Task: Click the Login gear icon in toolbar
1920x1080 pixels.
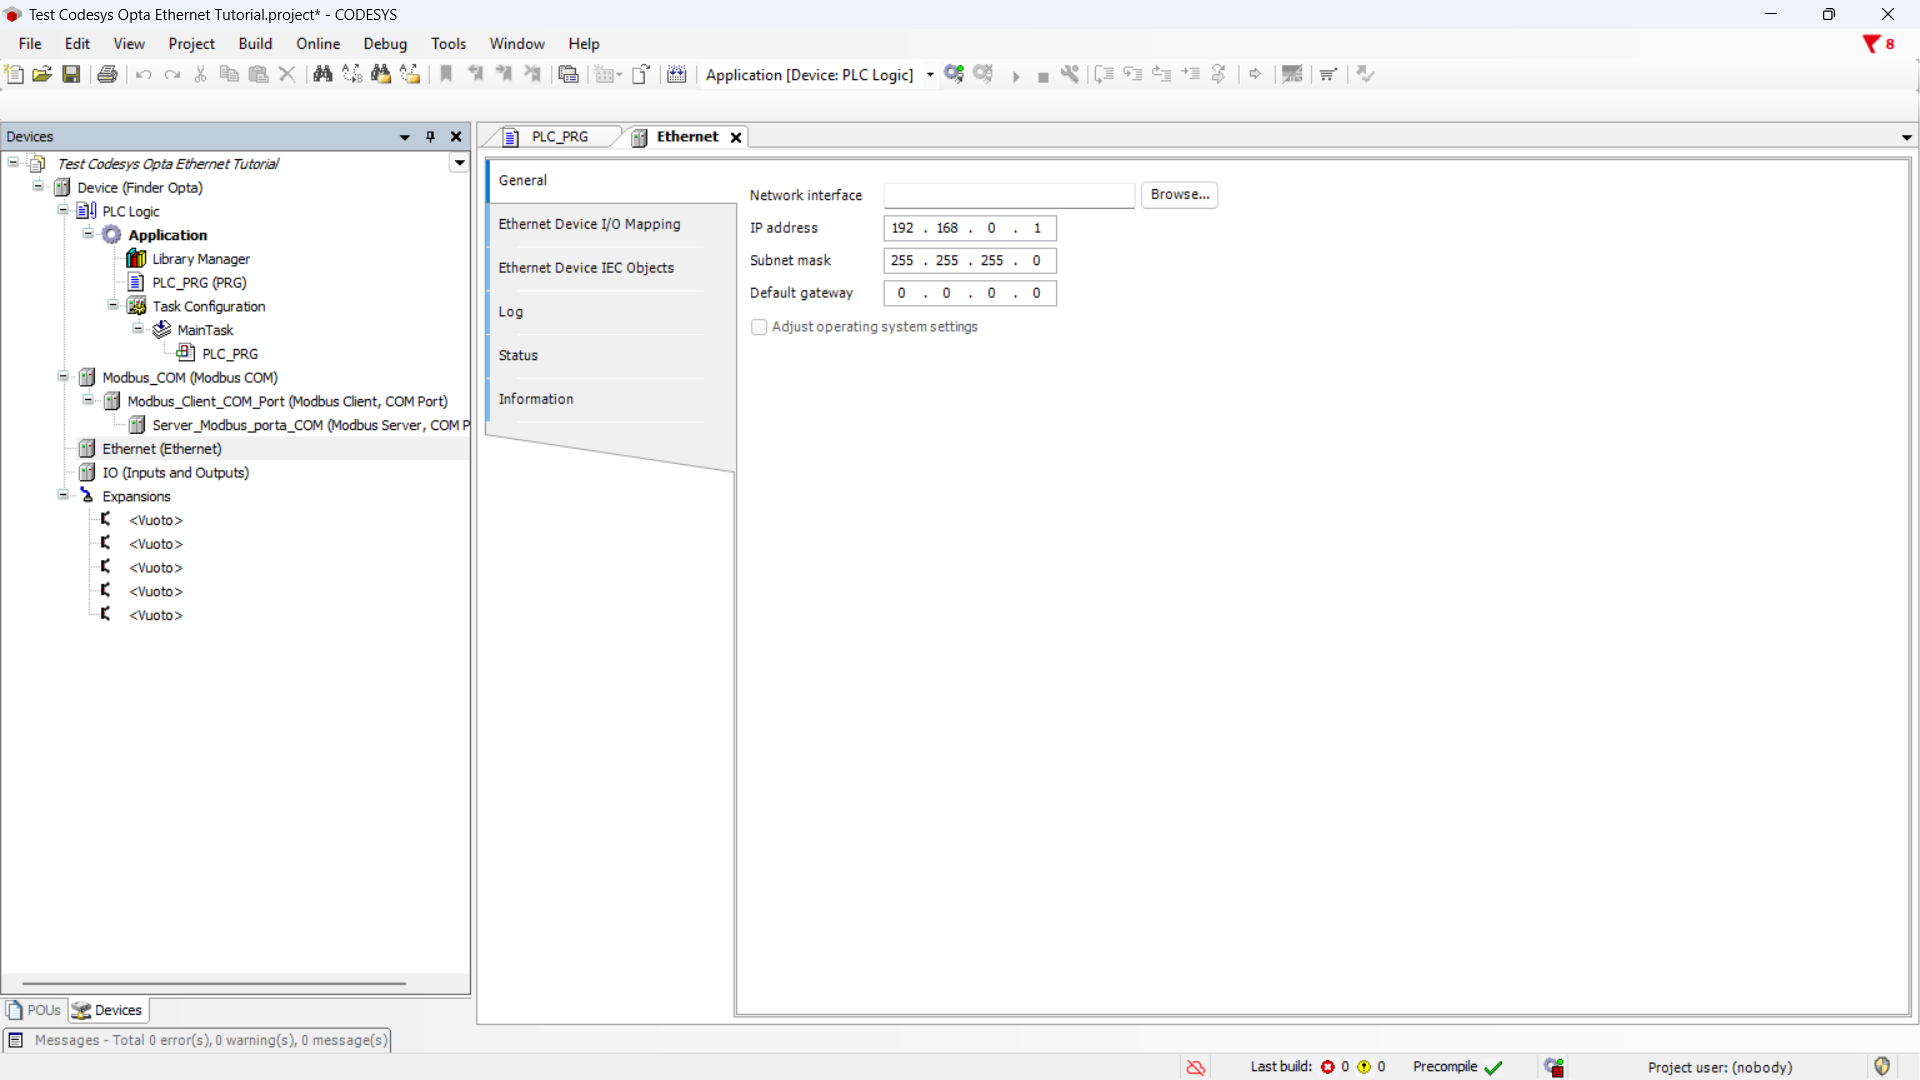Action: (954, 74)
